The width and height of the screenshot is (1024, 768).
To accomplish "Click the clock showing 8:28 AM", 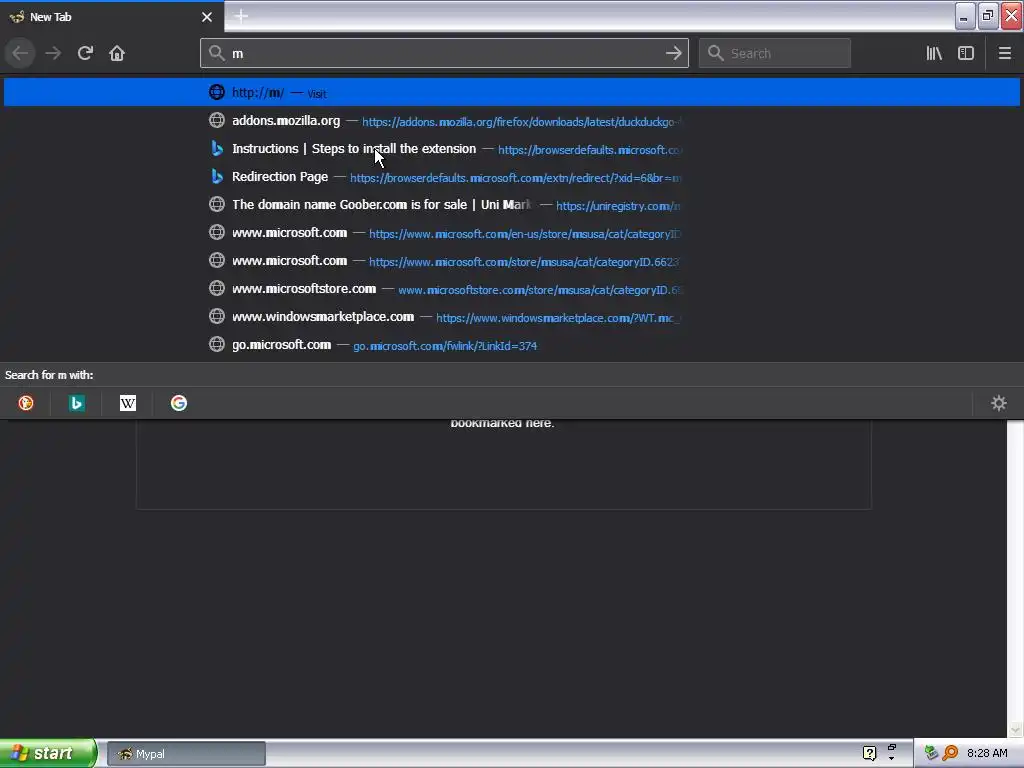I will click(x=987, y=753).
